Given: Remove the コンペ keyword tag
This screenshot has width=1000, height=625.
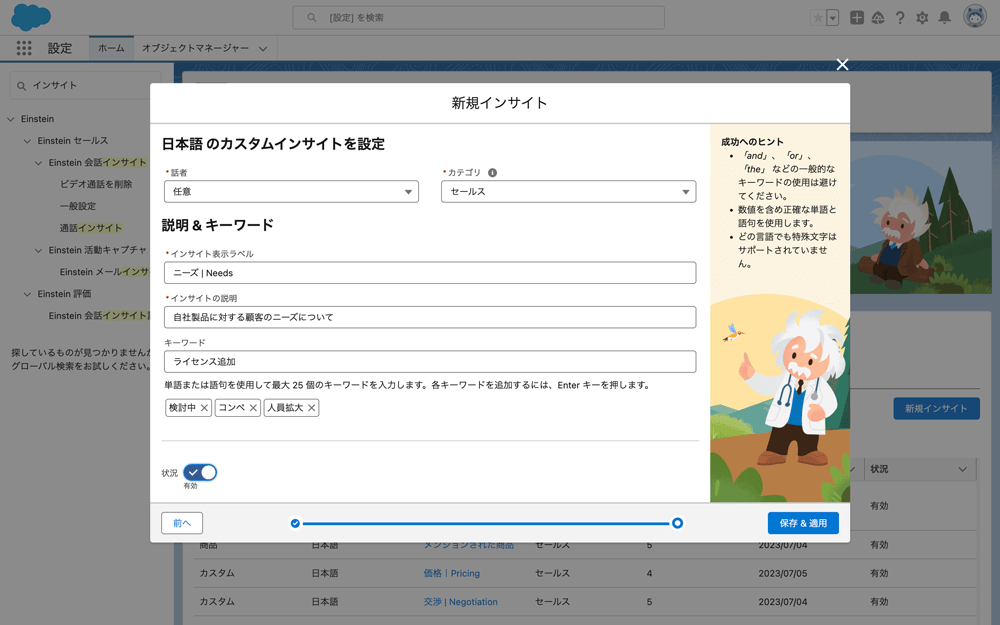Looking at the screenshot, I should 253,408.
